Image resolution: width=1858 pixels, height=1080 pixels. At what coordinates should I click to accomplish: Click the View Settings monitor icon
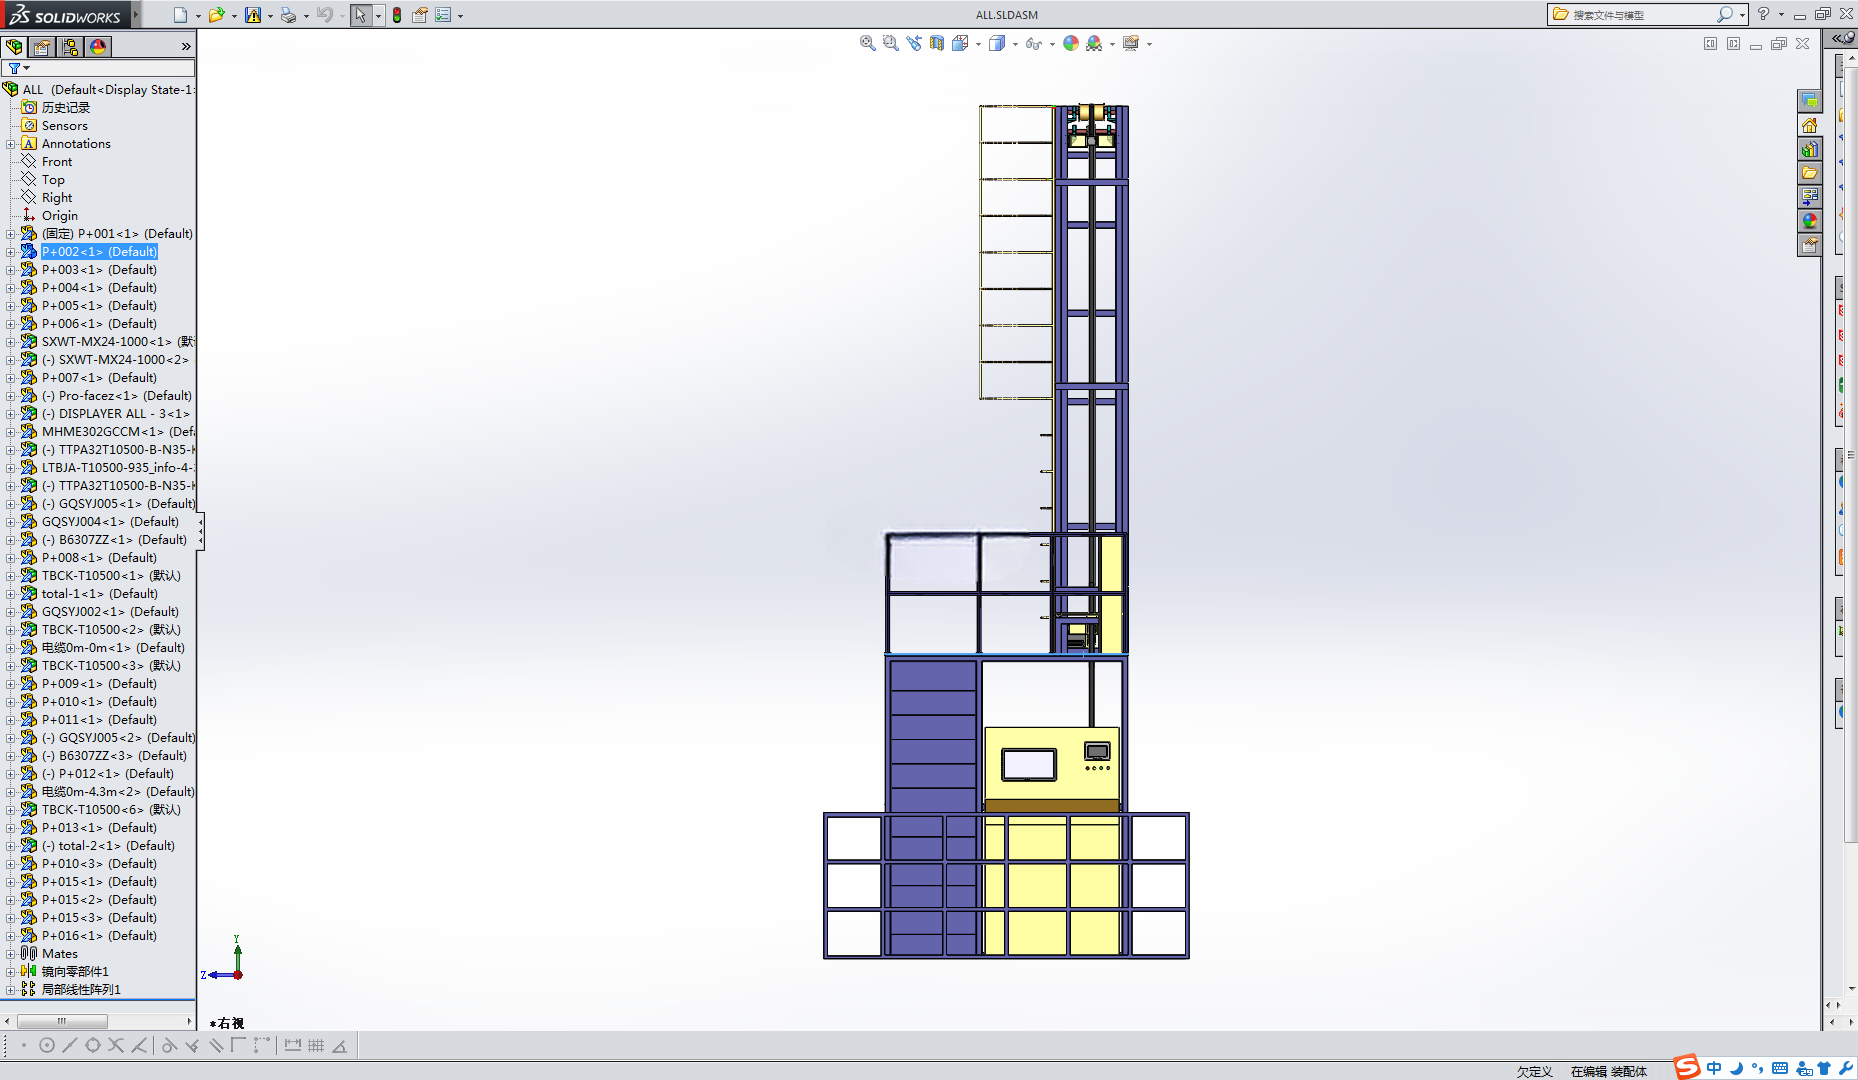pos(1131,43)
